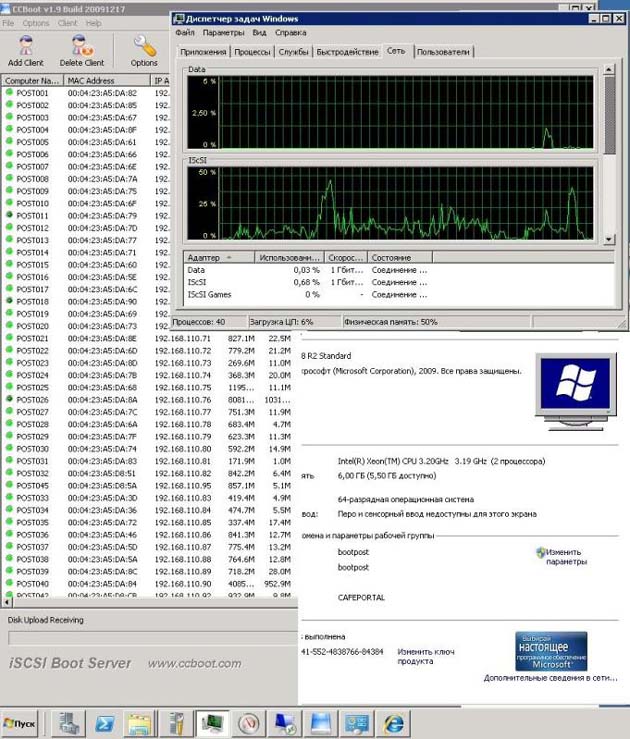Sort CCBoot list by MAC Address column

pyautogui.click(x=106, y=81)
